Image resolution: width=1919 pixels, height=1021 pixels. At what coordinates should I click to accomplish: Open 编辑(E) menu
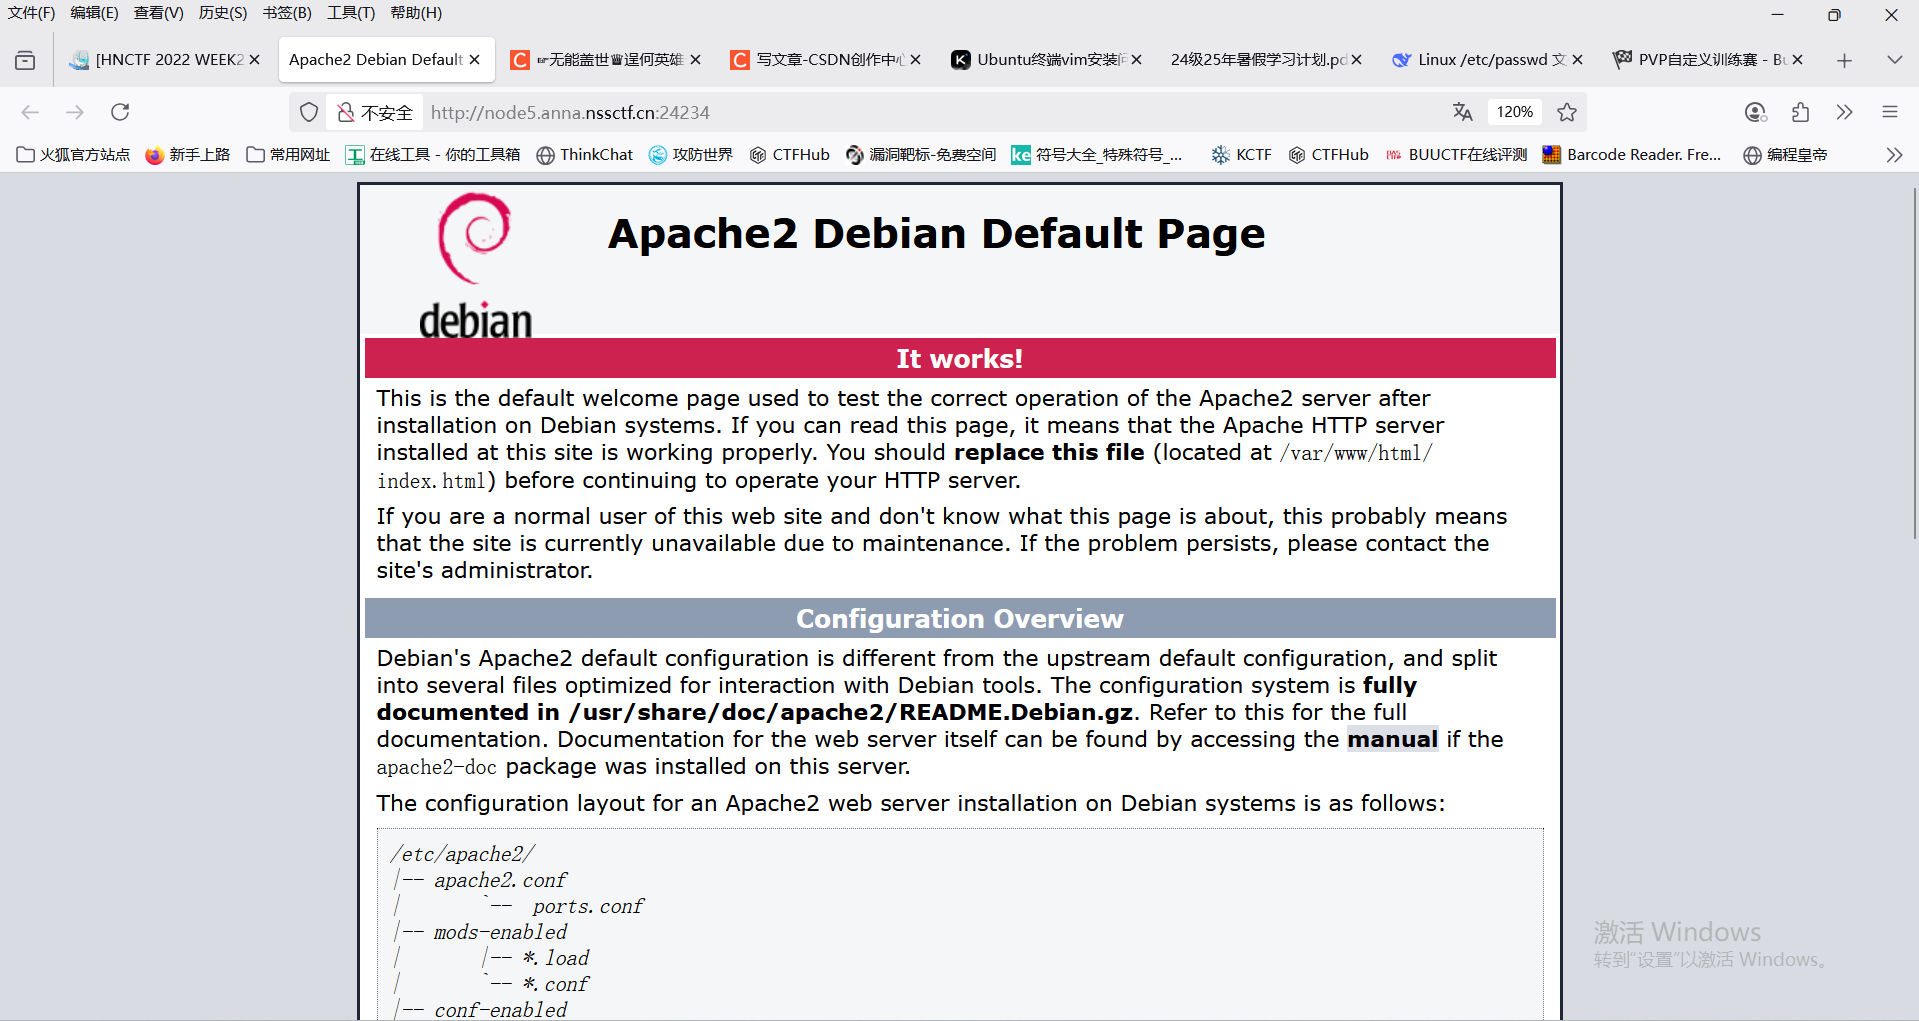pos(94,13)
